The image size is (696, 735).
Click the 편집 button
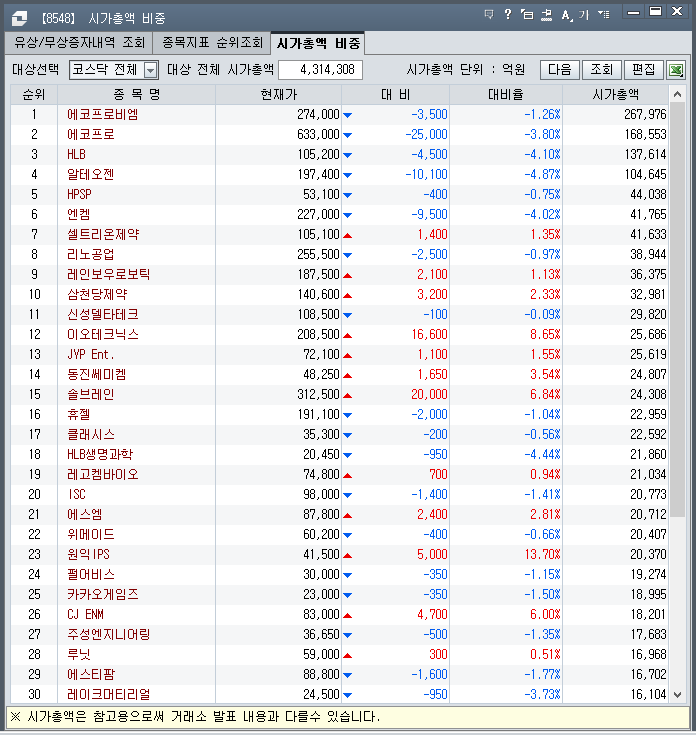click(644, 70)
